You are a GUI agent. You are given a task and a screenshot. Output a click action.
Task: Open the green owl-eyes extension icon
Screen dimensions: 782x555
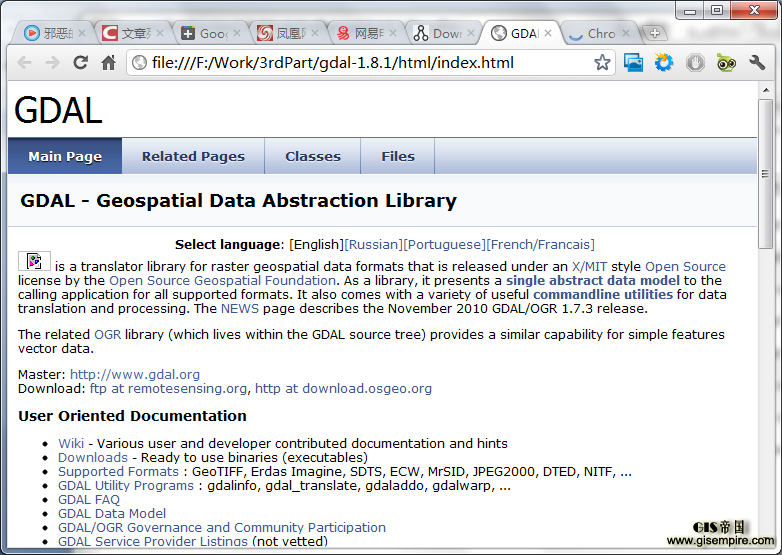(x=726, y=63)
